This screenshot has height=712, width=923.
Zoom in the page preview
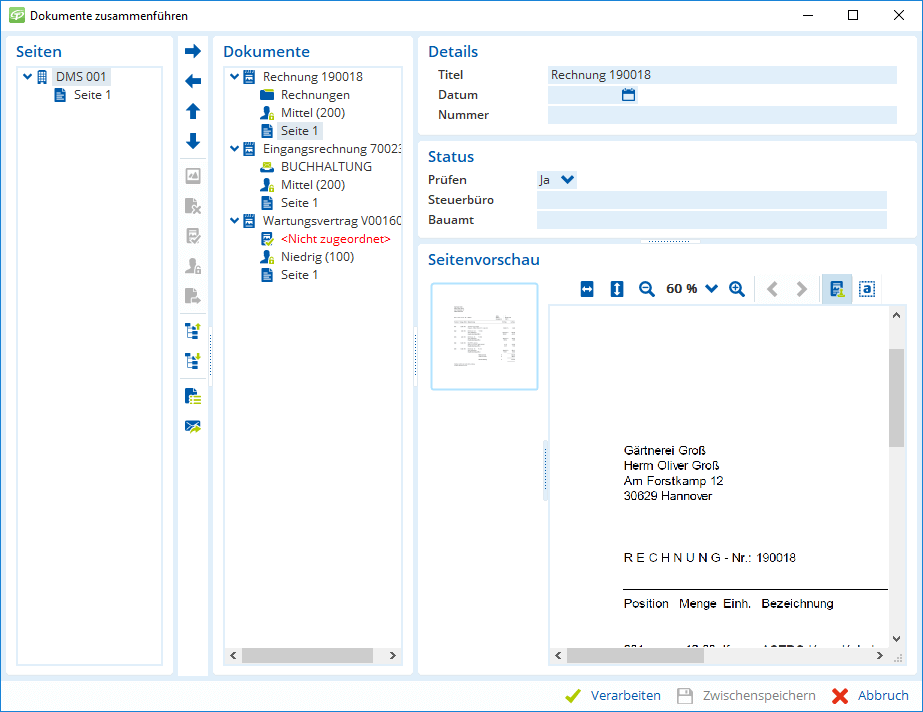tap(737, 289)
